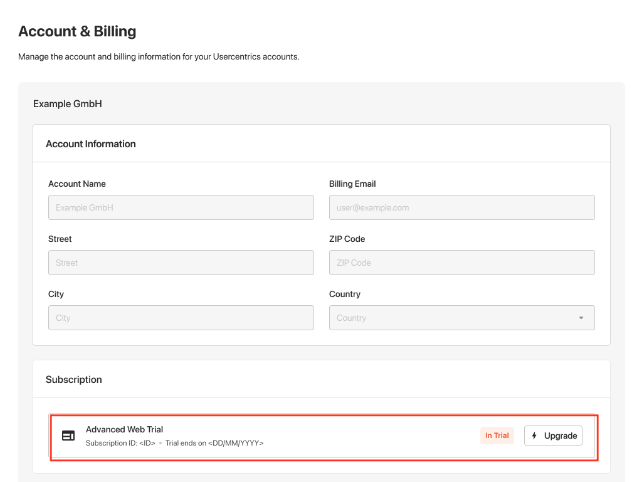Click the Account Information section header
The image size is (644, 482).
tap(91, 144)
